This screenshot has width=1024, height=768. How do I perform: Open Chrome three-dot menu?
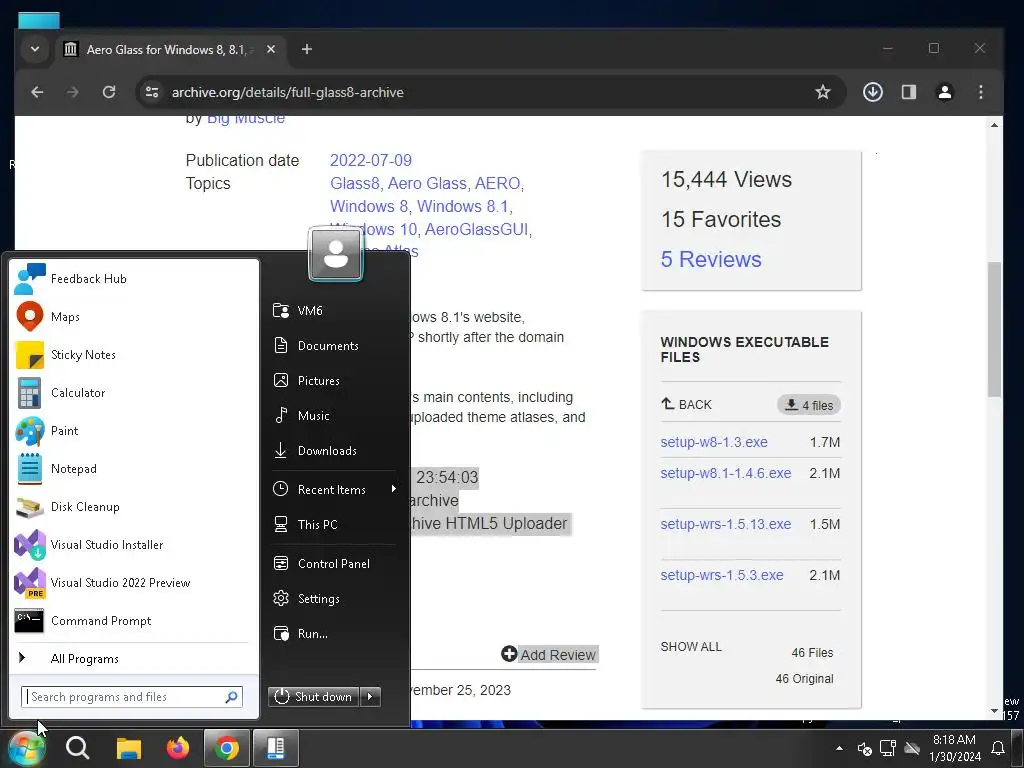coord(980,92)
